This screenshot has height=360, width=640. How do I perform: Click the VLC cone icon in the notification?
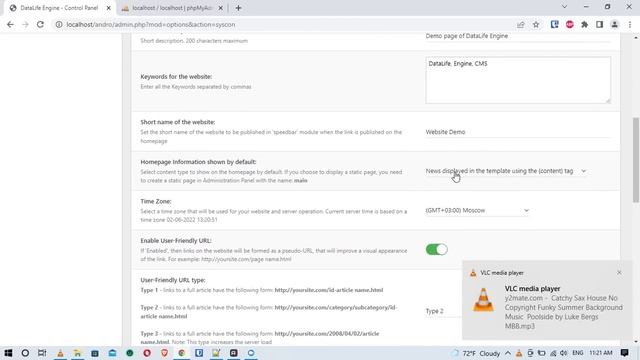point(483,300)
